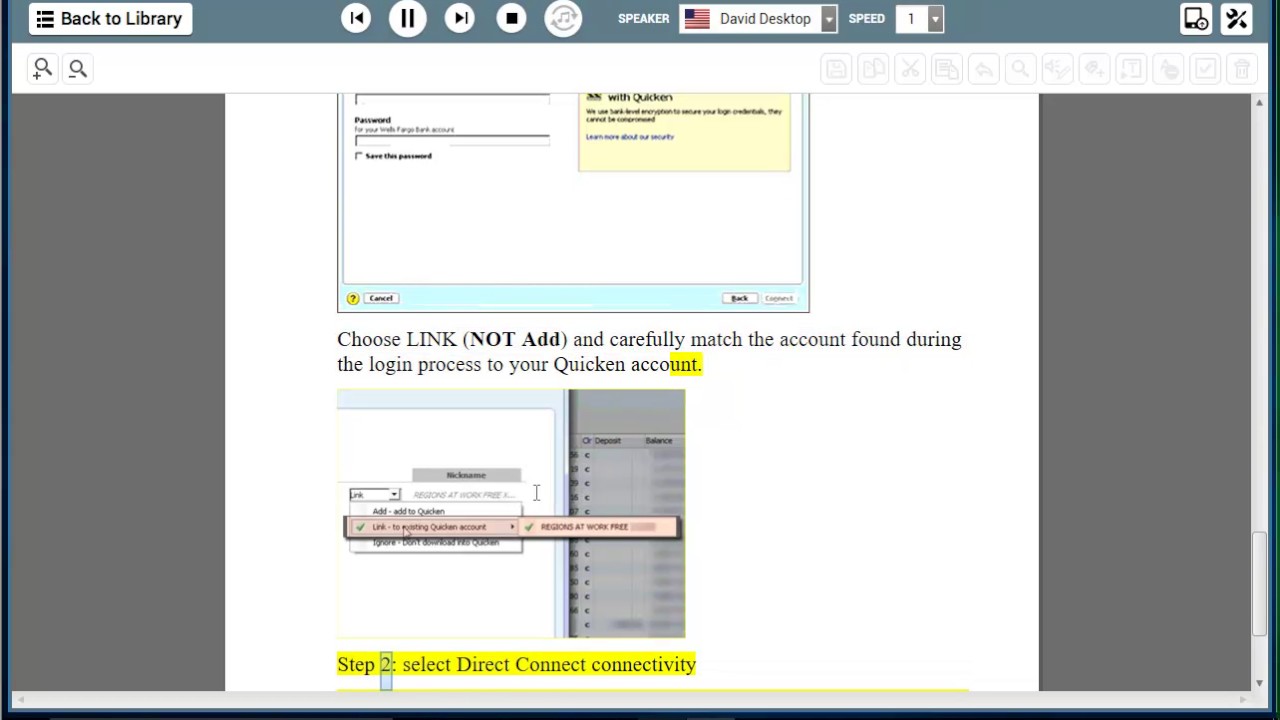The height and width of the screenshot is (720, 1280).
Task: Click the scroll down arrow
Action: point(1259,683)
